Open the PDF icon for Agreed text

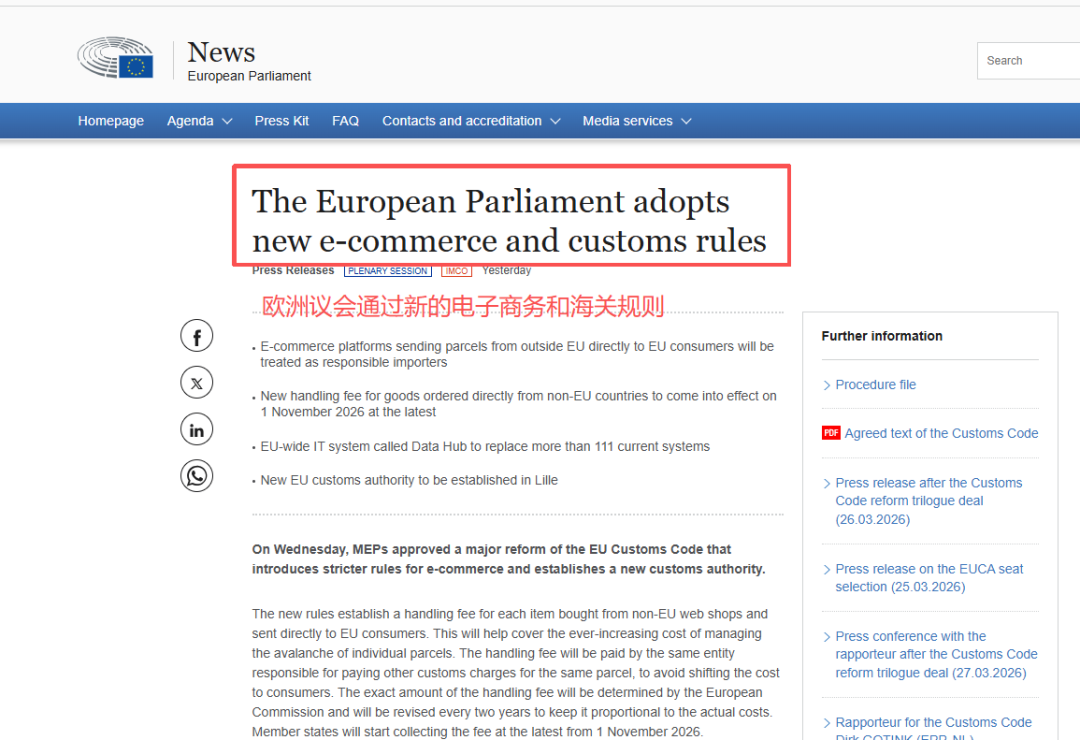pyautogui.click(x=831, y=433)
